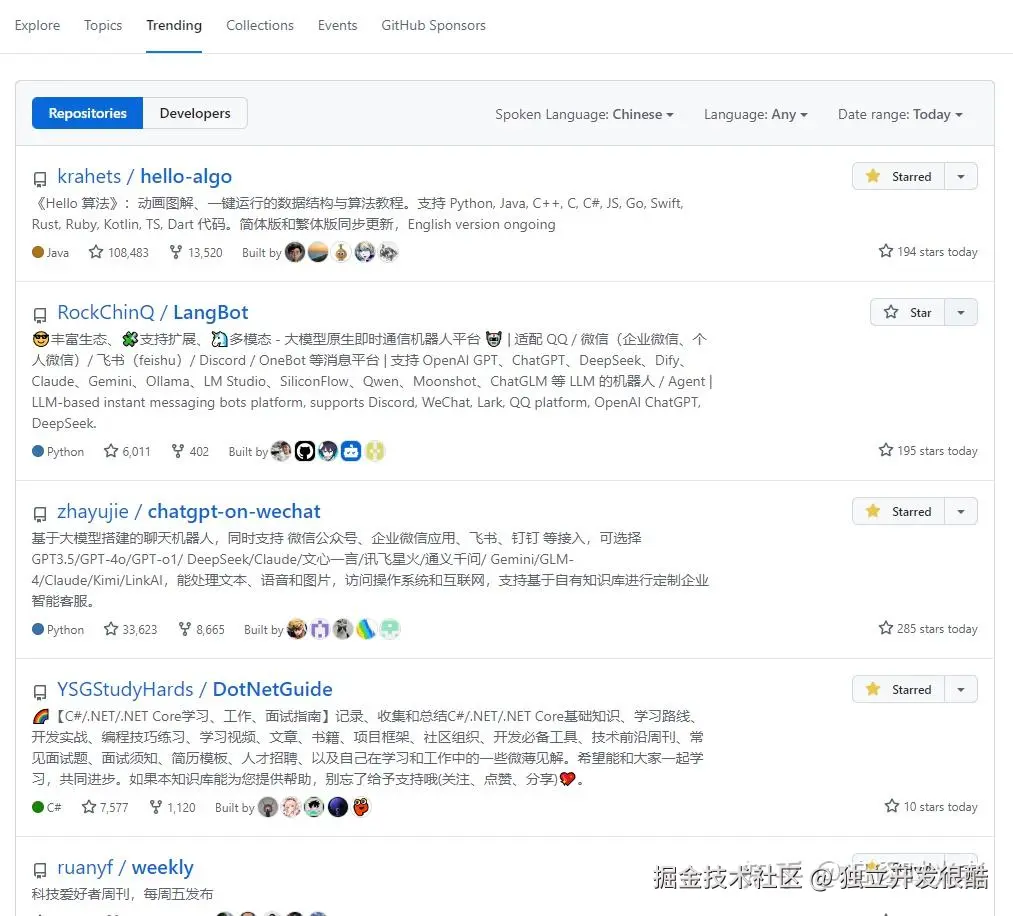Click repo icon beside krahets / hello-algo

(40, 179)
